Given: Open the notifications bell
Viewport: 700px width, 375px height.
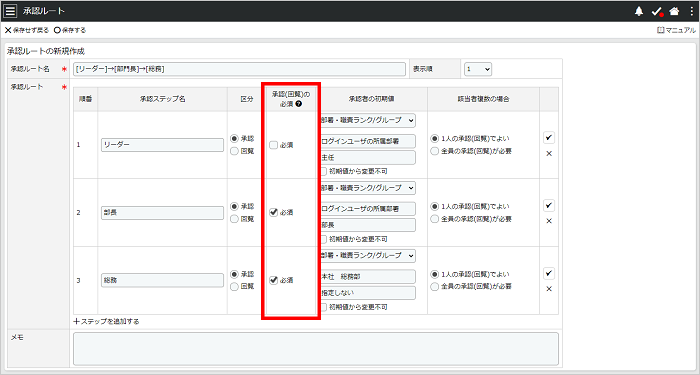Looking at the screenshot, I should [x=639, y=12].
